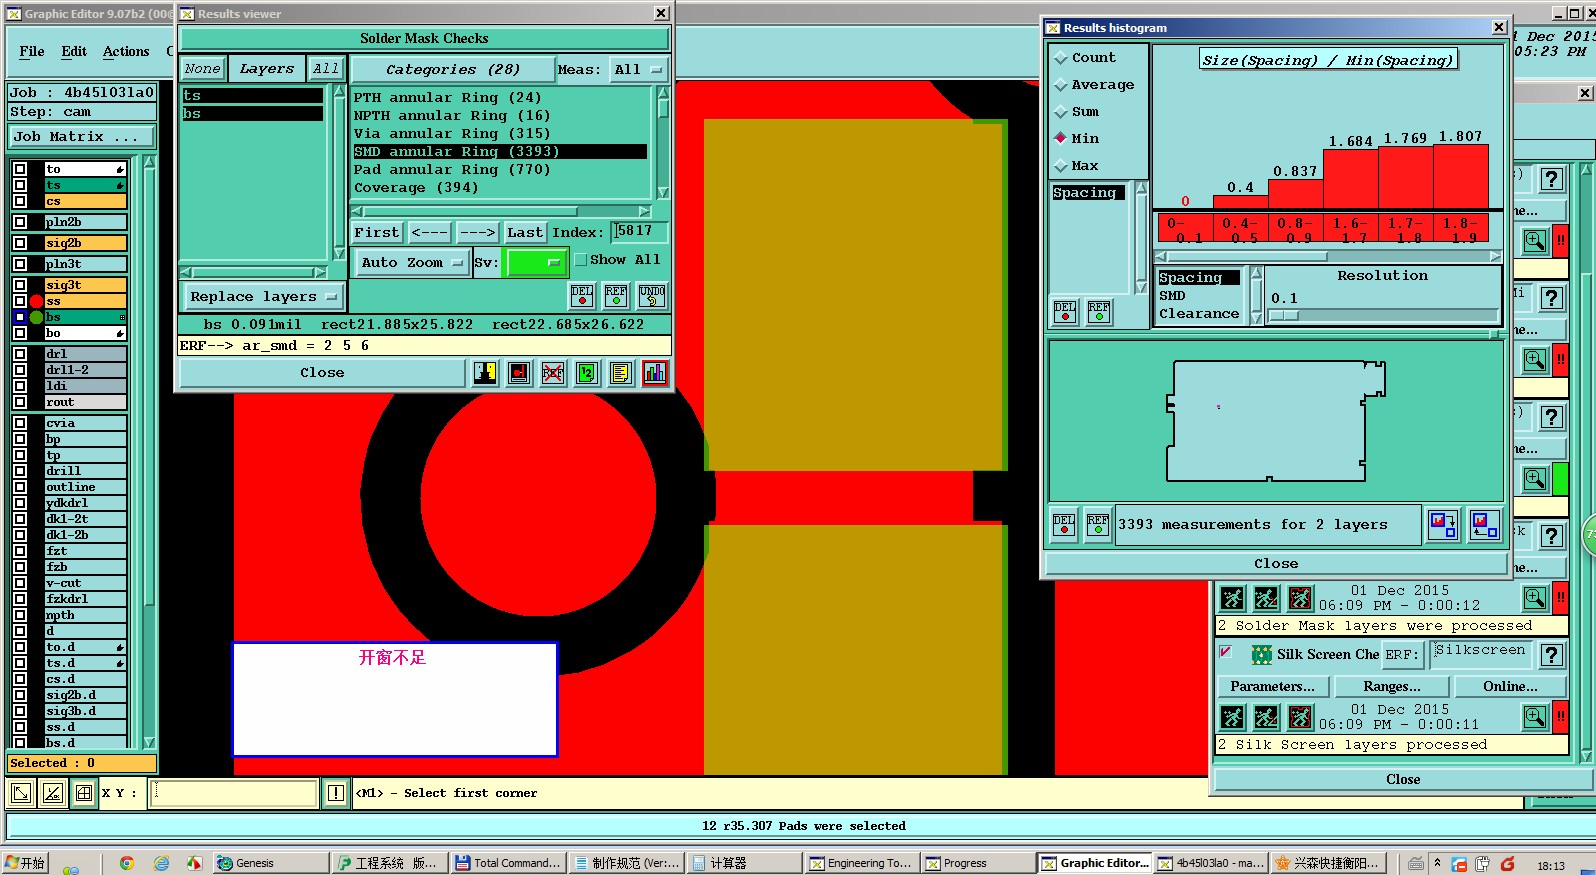Click REF icon below Spacing list in histogram
The width and height of the screenshot is (1596, 875).
[x=1098, y=312]
